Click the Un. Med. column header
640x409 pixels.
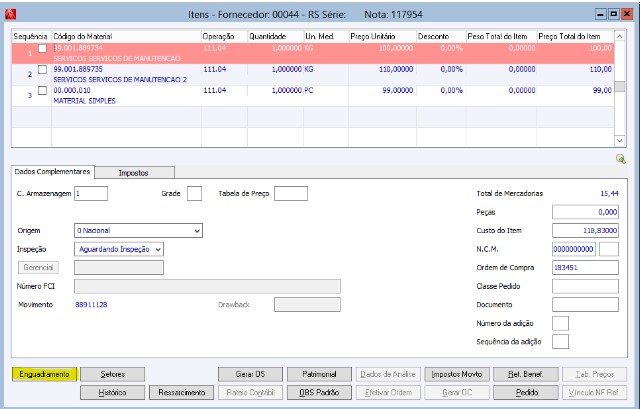pyautogui.click(x=326, y=36)
